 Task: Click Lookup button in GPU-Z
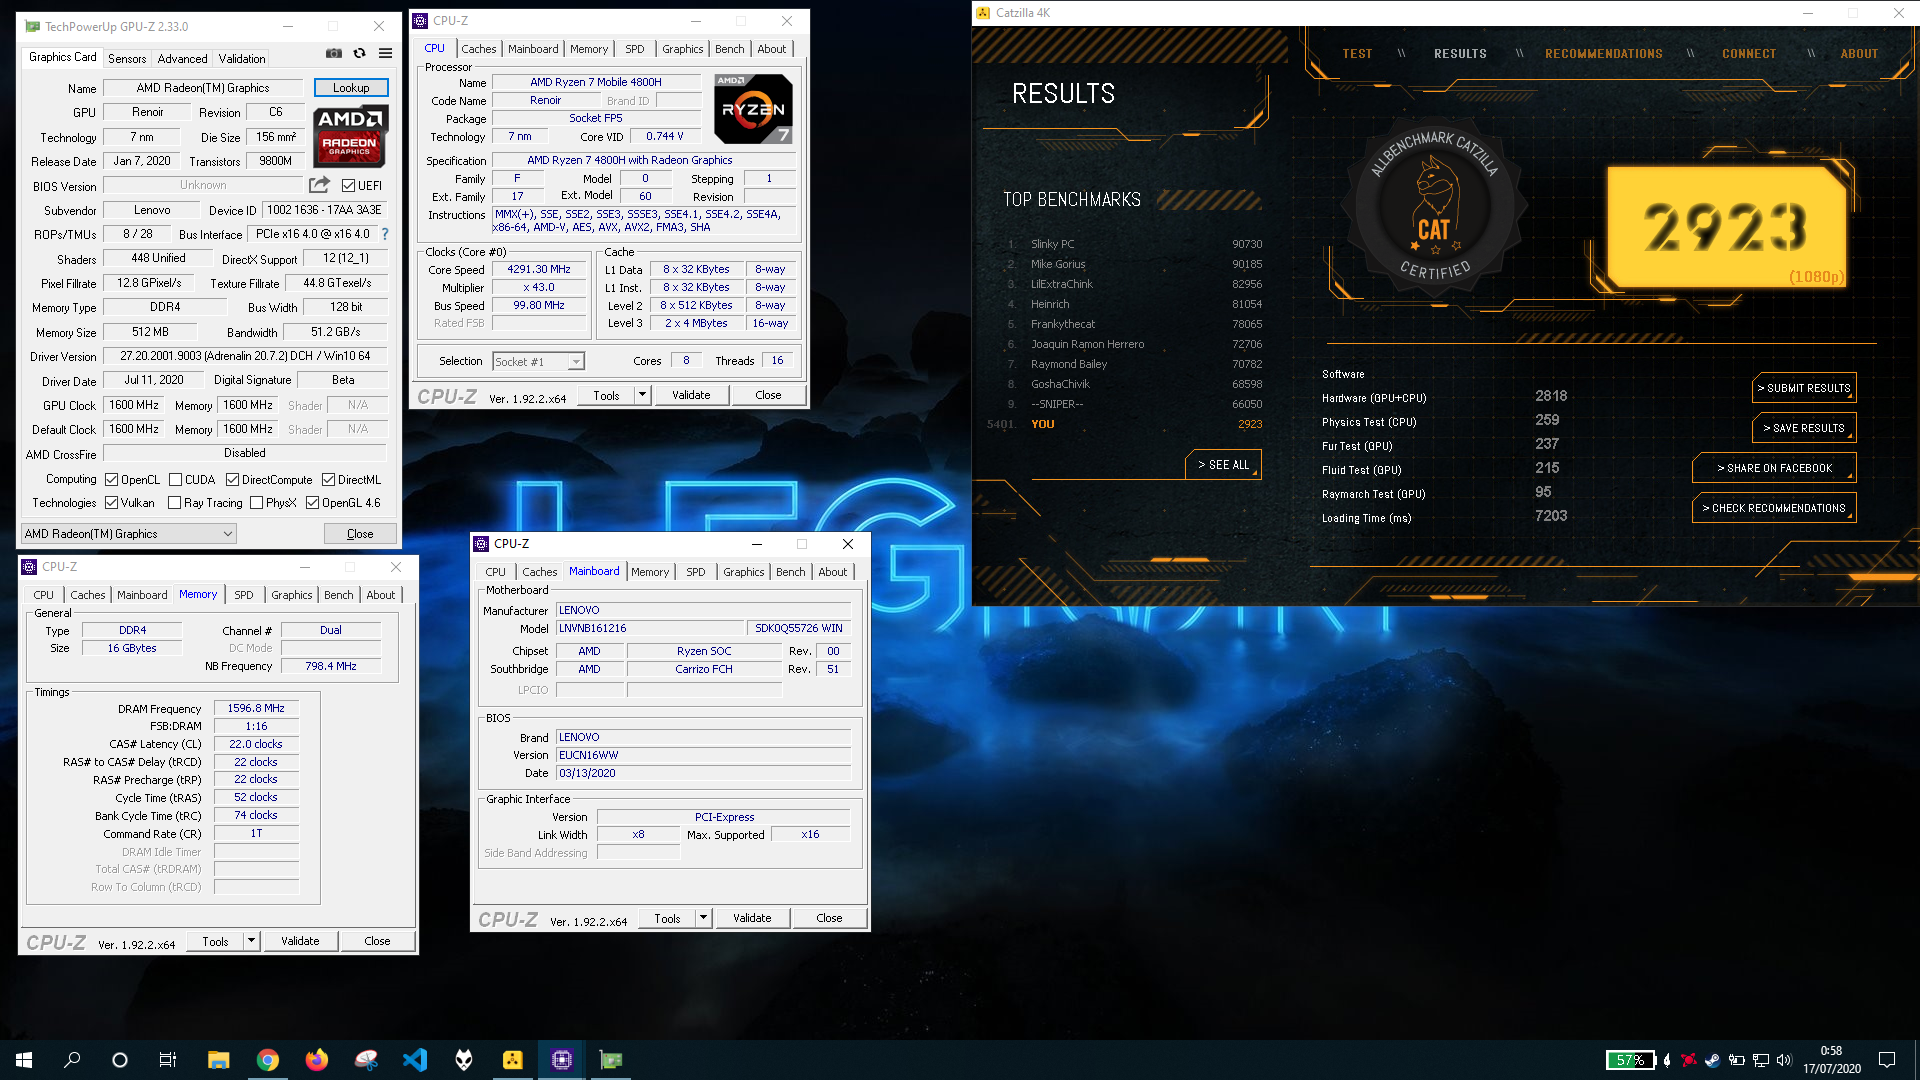tap(351, 88)
